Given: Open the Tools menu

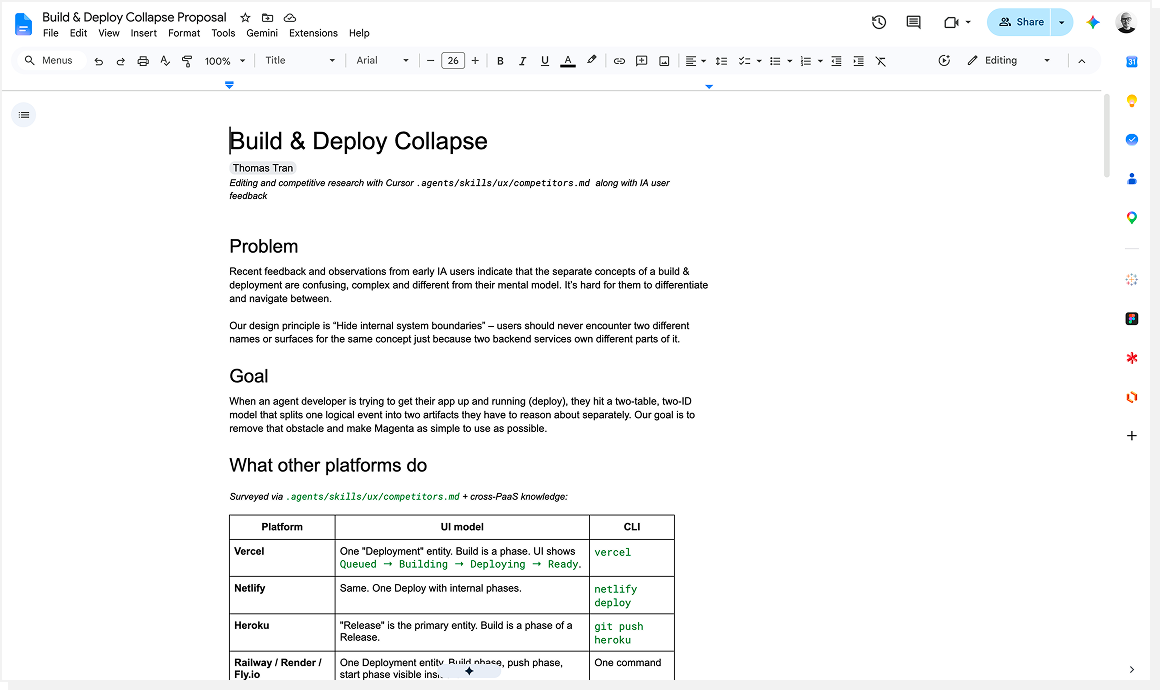Looking at the screenshot, I should point(223,33).
